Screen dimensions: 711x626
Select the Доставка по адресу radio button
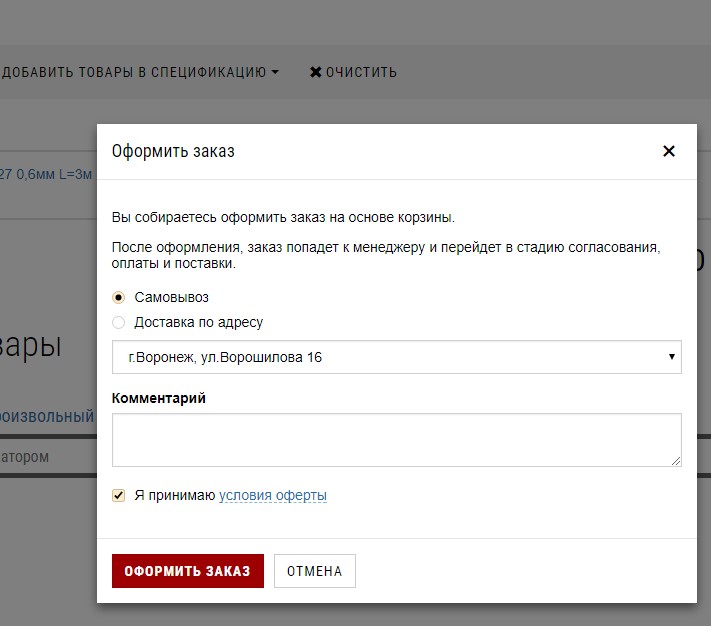tap(119, 323)
